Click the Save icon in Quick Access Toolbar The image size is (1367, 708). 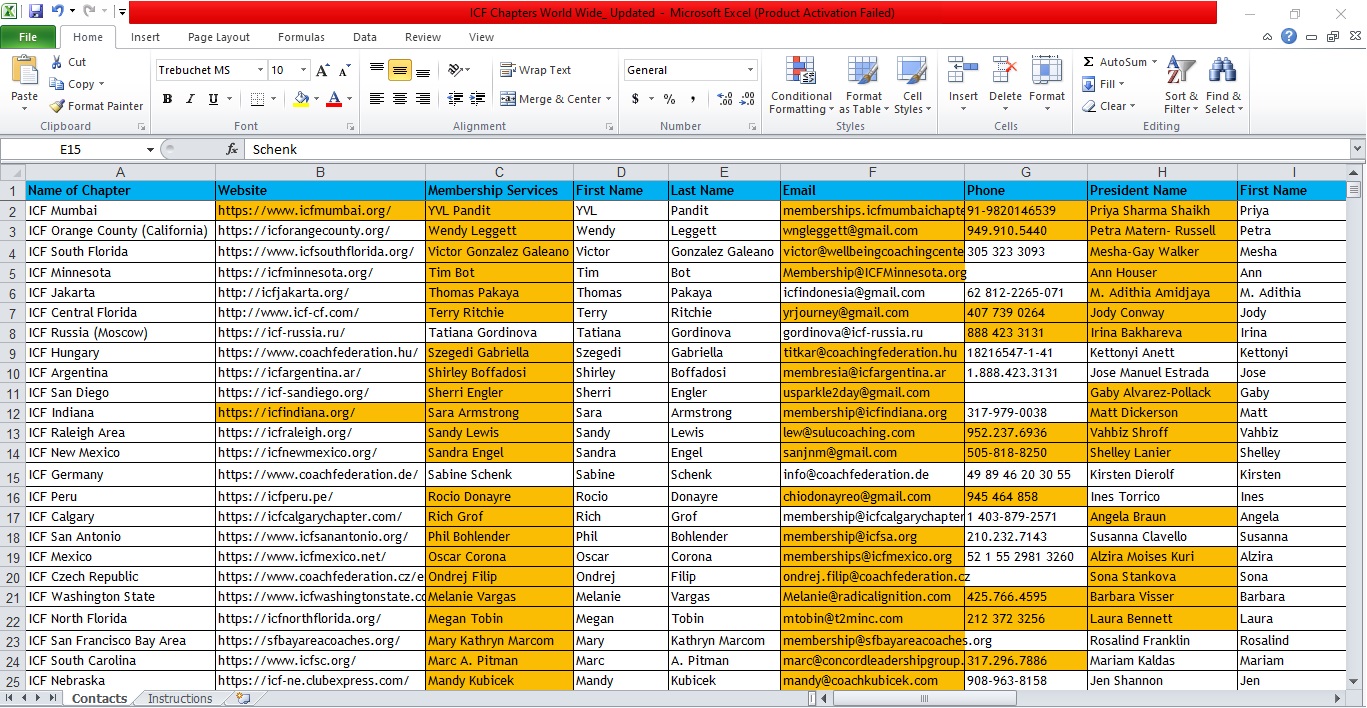(36, 12)
